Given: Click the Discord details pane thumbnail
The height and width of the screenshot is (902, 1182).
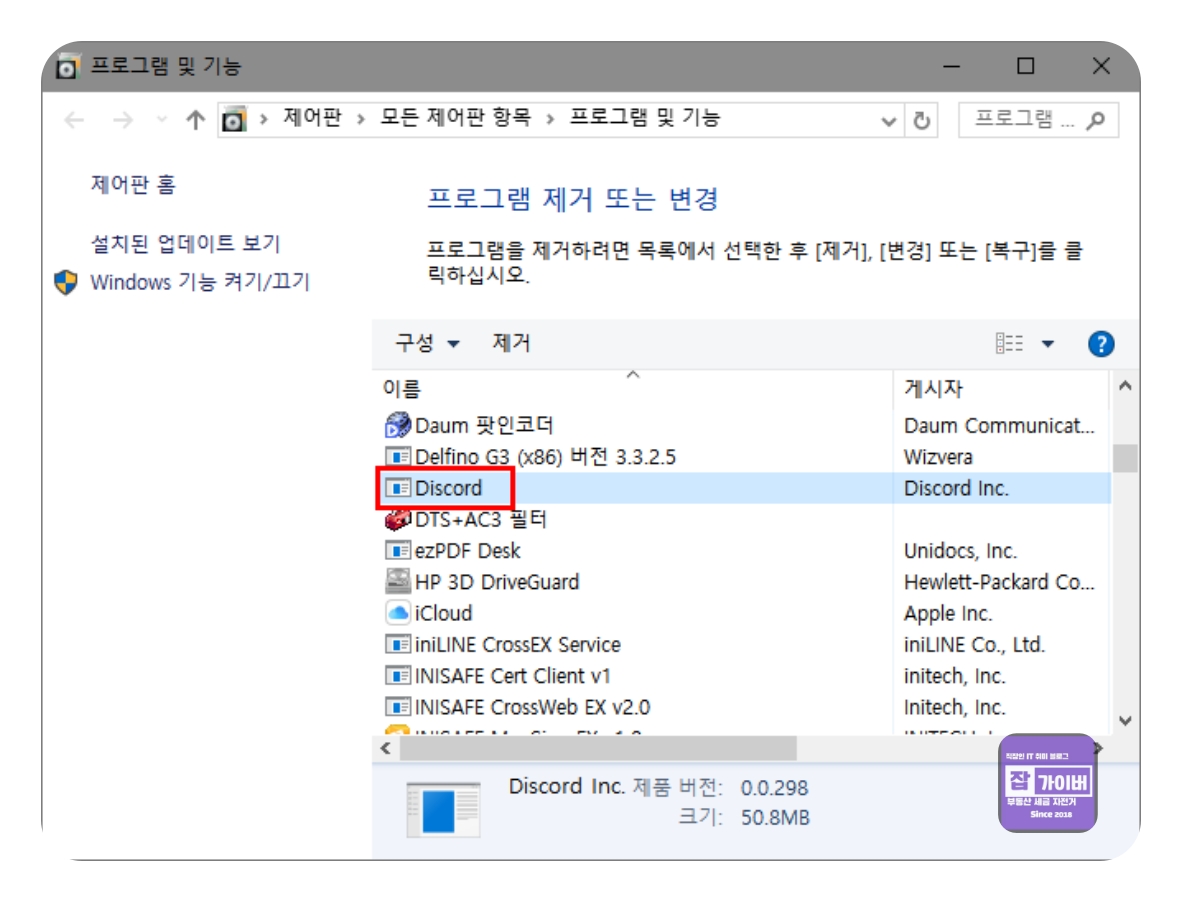Looking at the screenshot, I should [443, 810].
